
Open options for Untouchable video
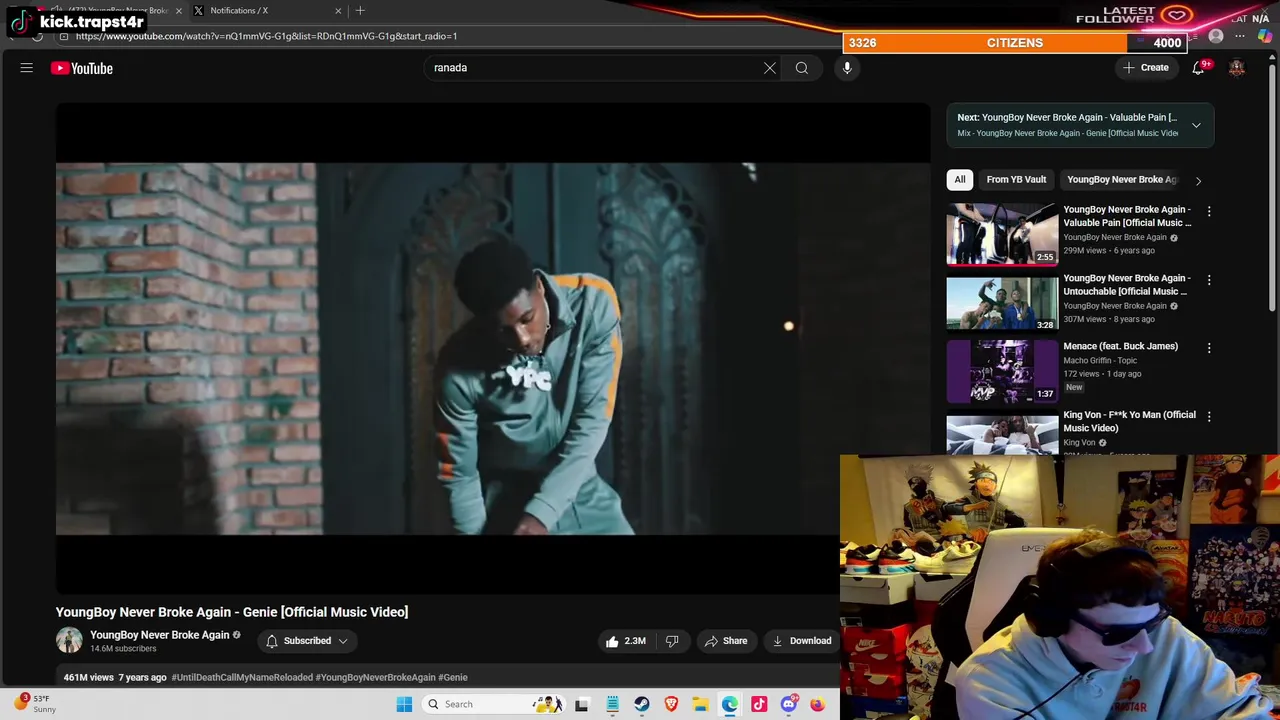point(1209,280)
